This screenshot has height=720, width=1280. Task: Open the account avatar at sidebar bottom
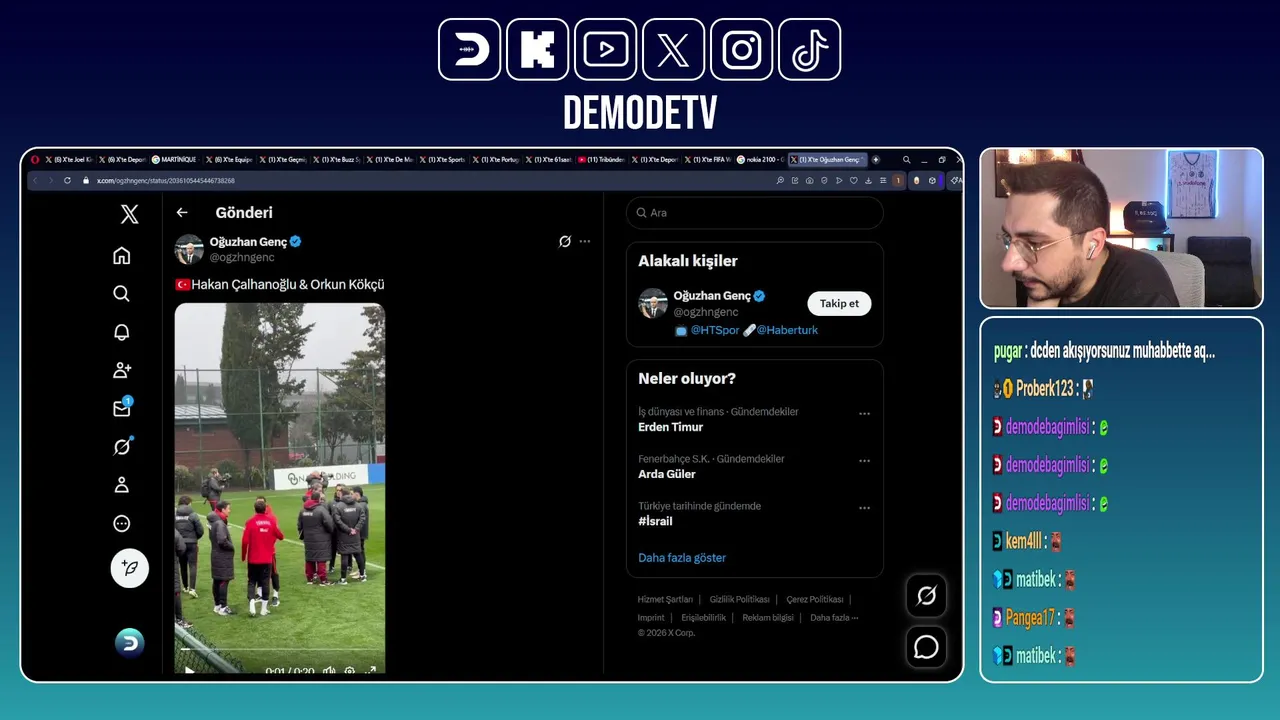[x=129, y=643]
